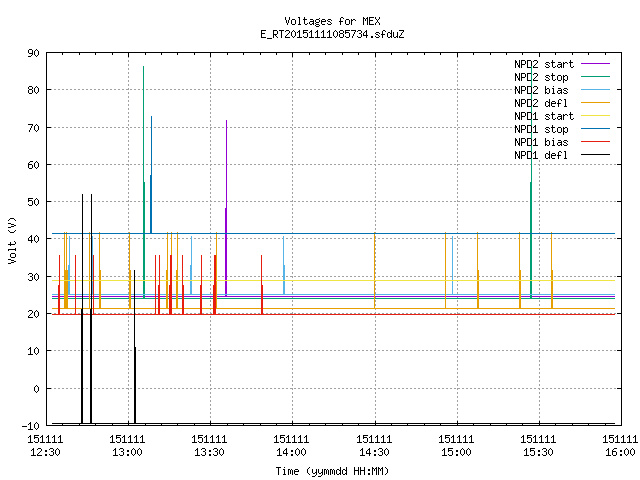Screen dimensions: 640x480
Task: Click the orange spike at 14:30
Action: (375, 269)
